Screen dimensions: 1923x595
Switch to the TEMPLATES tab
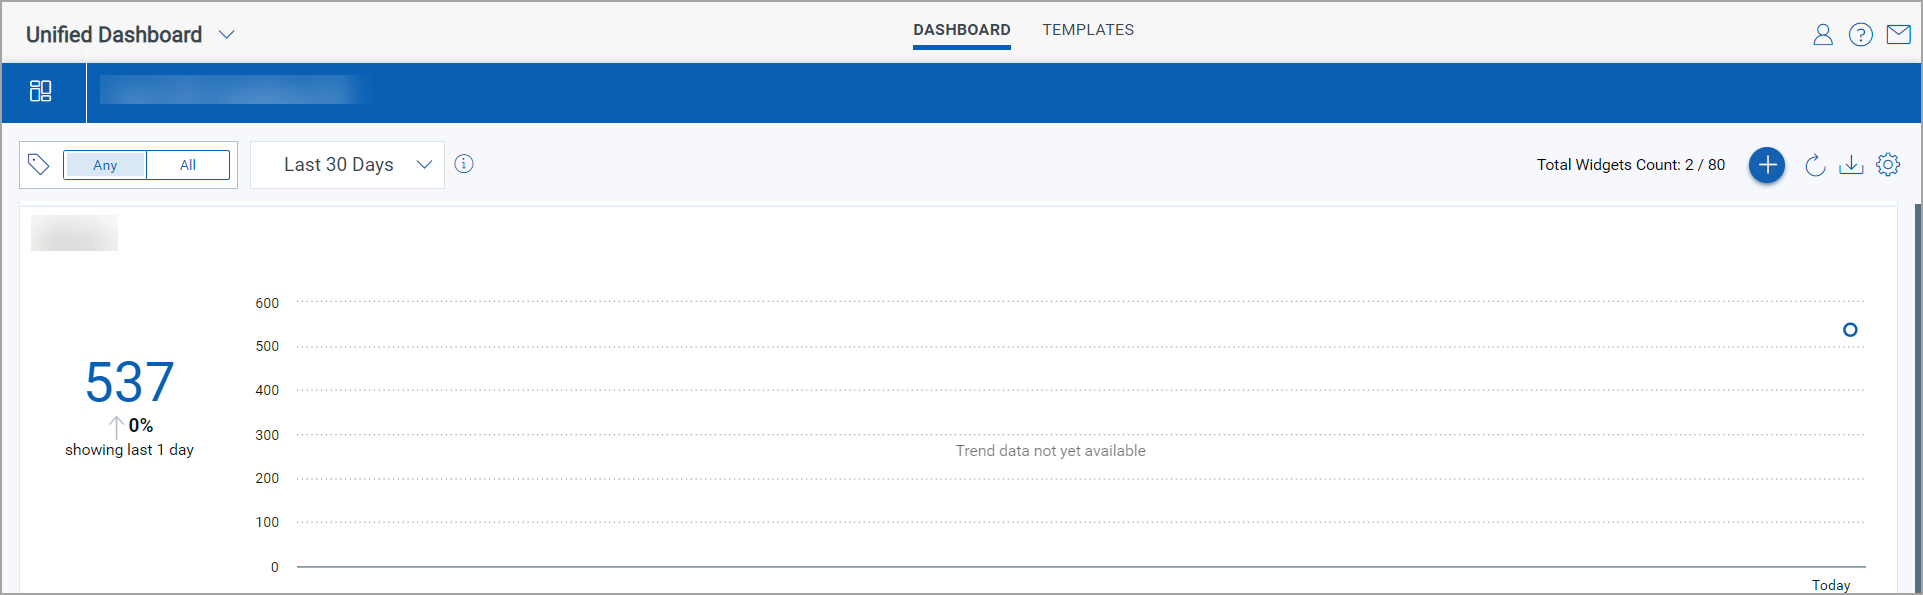coord(1088,30)
